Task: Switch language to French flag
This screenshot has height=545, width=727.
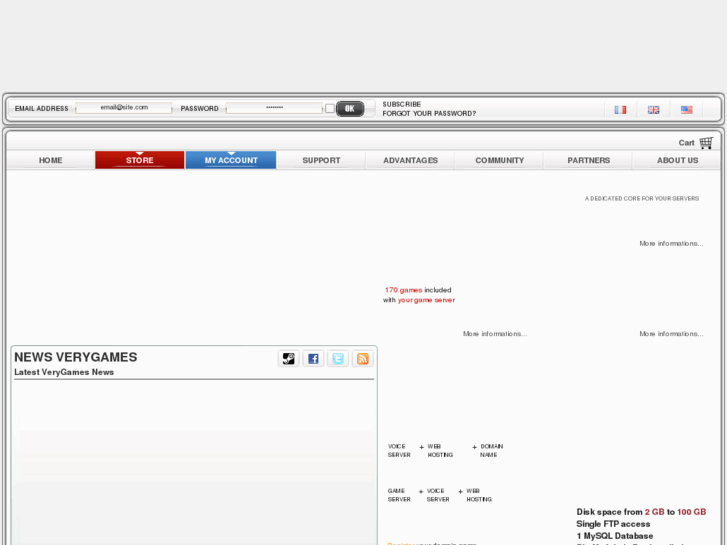Action: [620, 110]
